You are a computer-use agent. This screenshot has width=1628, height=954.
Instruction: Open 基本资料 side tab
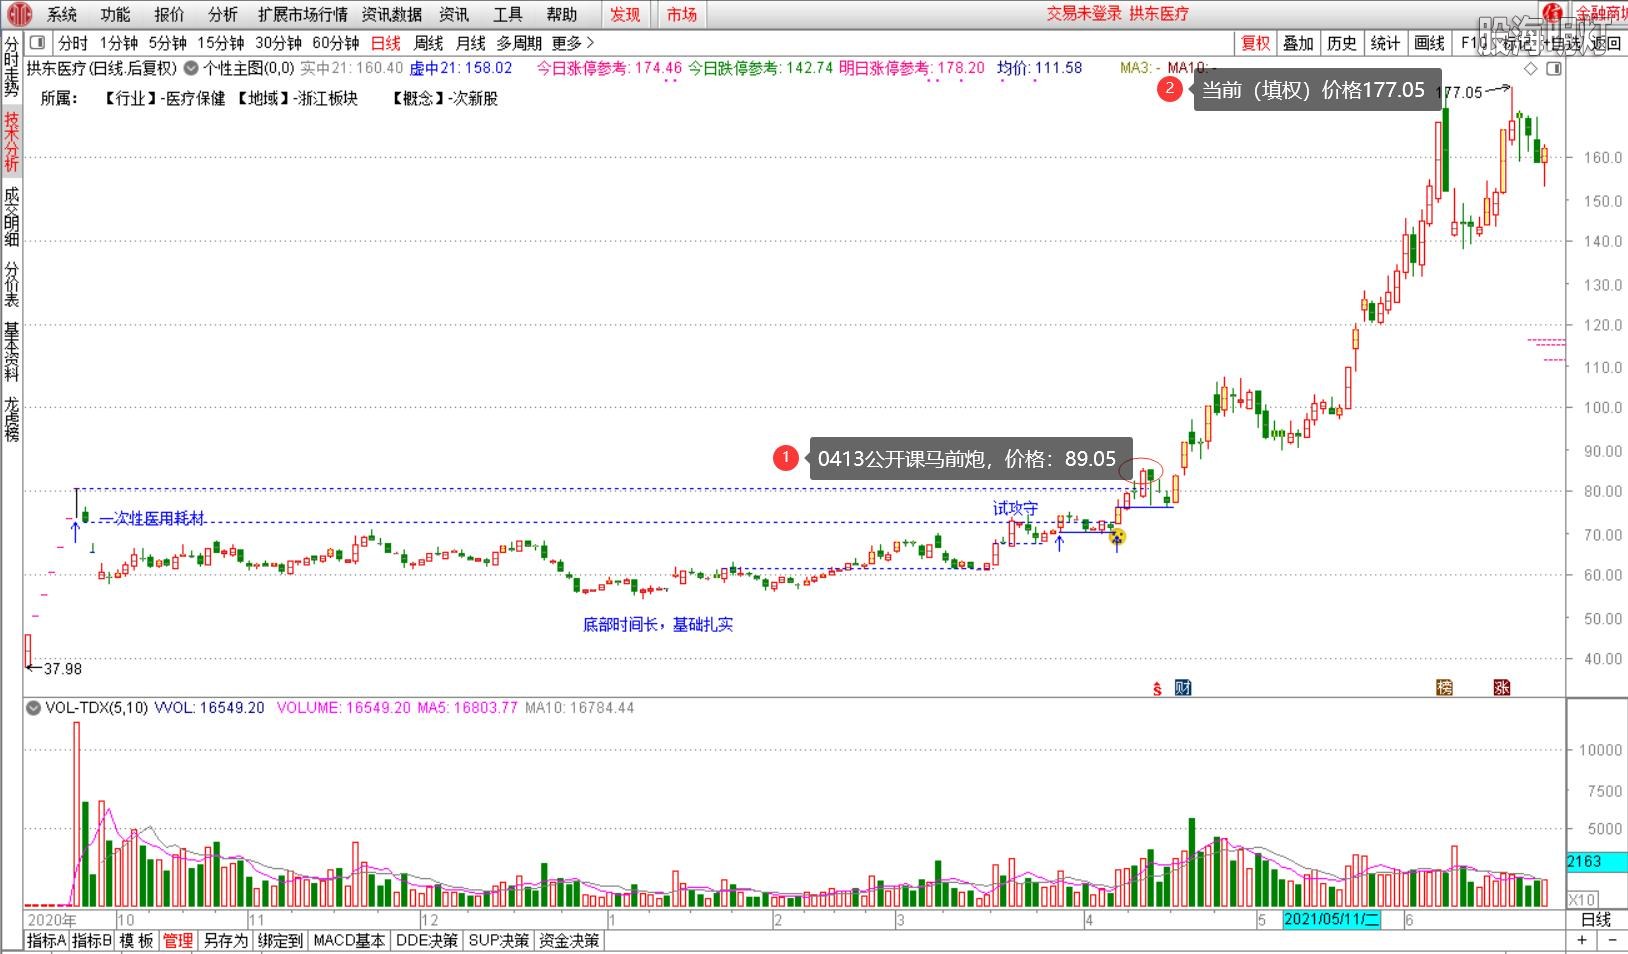click(11, 351)
